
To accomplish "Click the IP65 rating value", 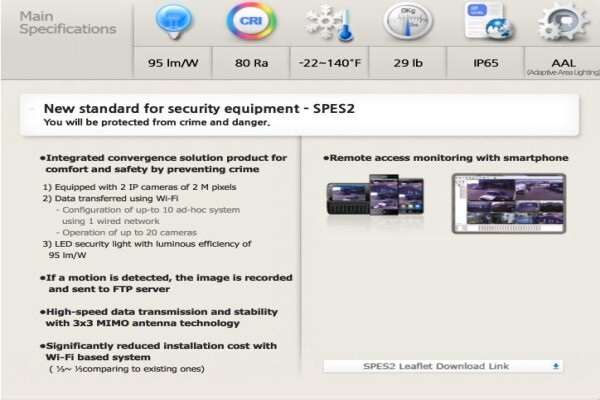I will pyautogui.click(x=486, y=63).
